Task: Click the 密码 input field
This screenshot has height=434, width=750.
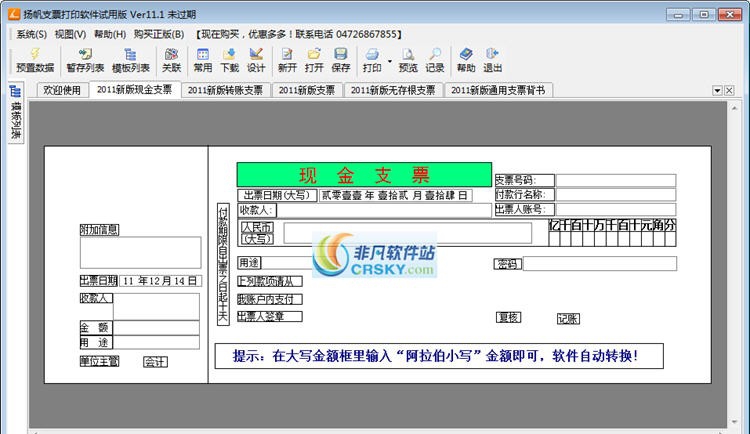Action: (600, 264)
